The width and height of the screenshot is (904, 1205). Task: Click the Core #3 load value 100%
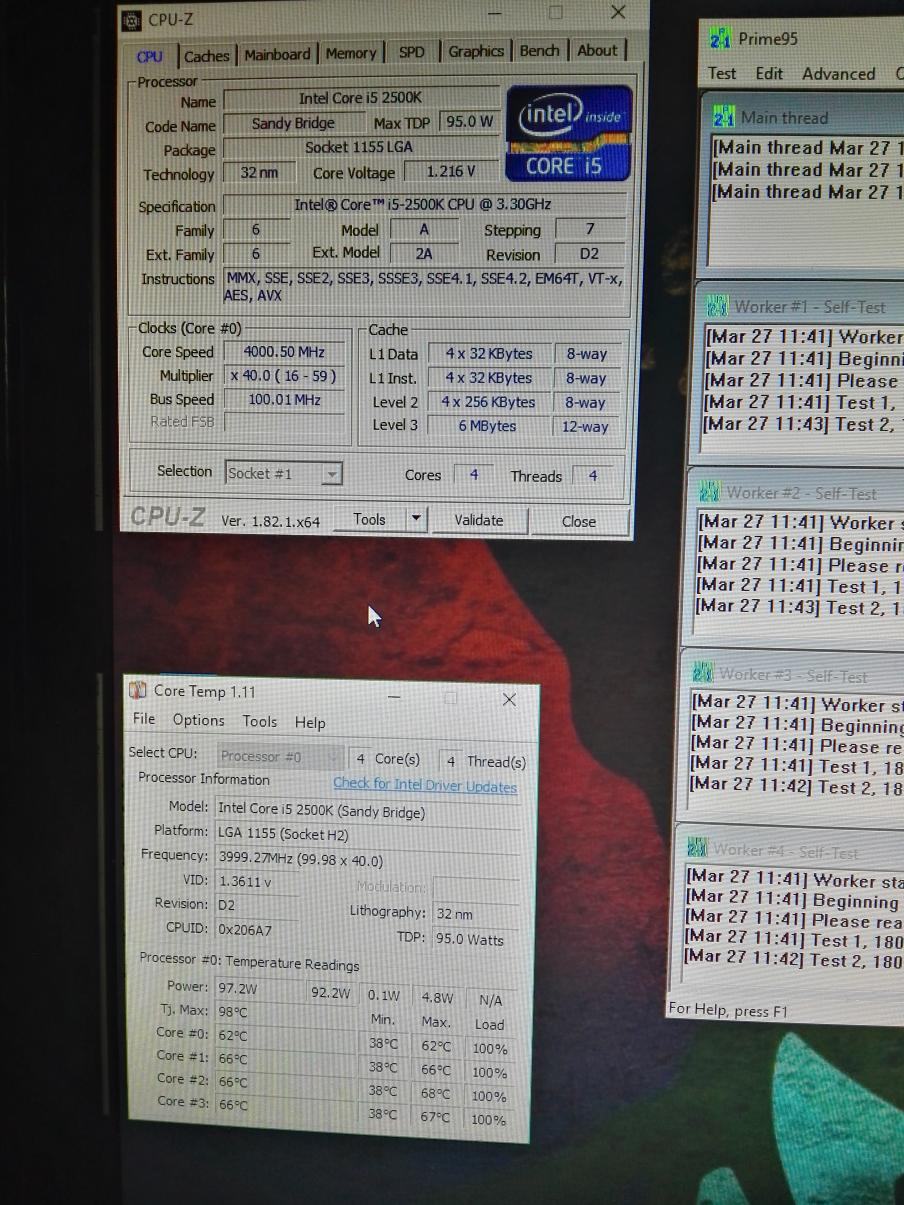(x=489, y=1120)
